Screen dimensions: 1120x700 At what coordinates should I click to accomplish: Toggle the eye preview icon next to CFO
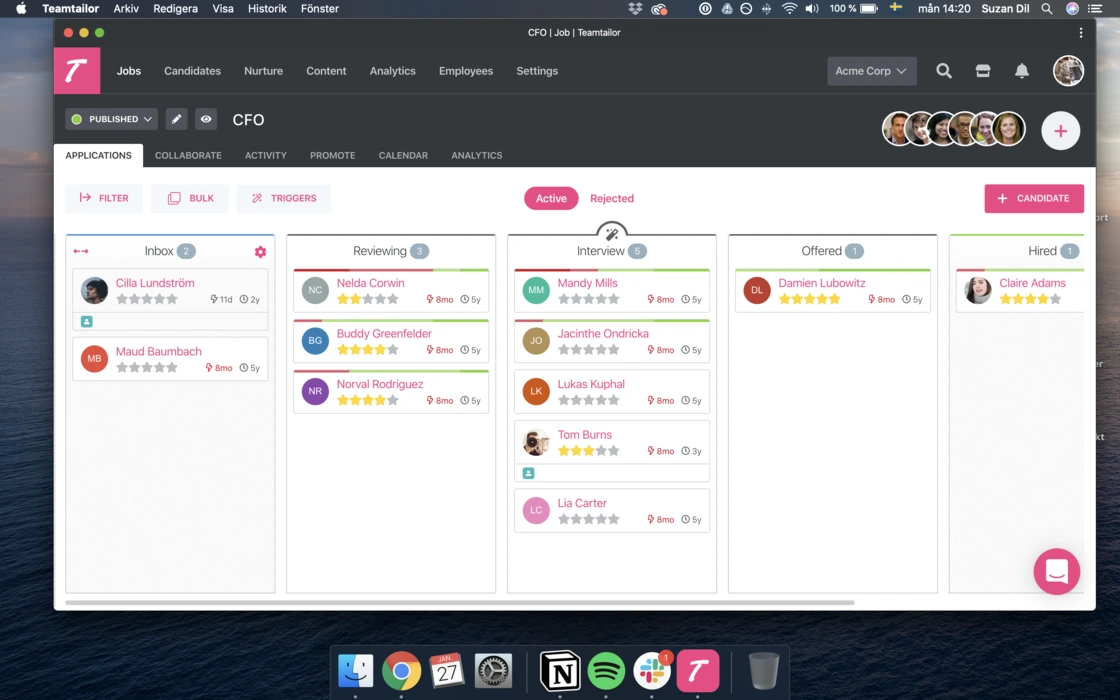(x=206, y=119)
